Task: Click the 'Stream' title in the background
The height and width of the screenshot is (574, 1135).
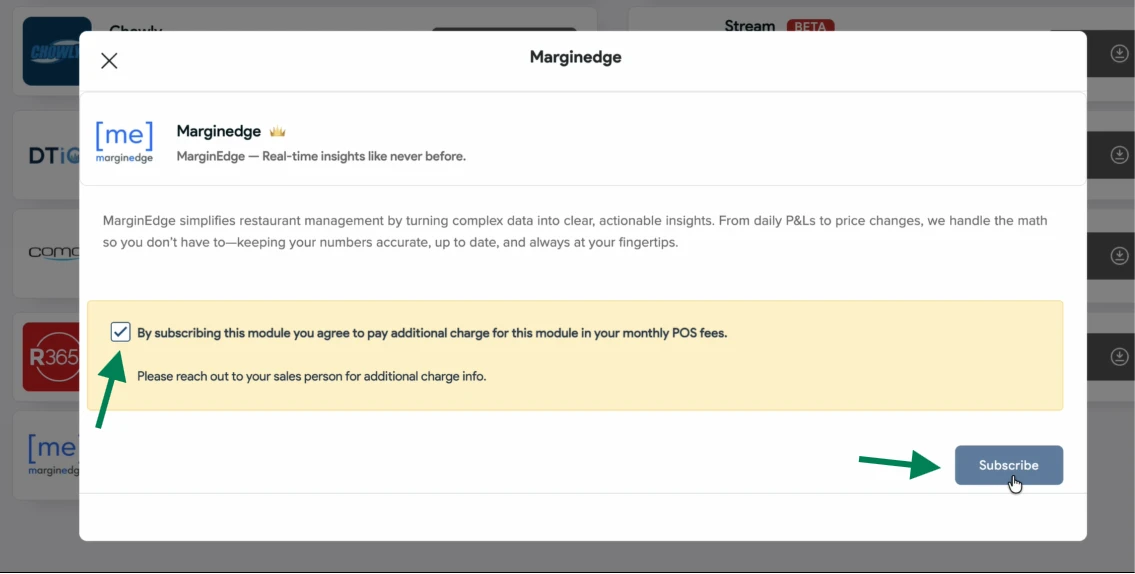Action: click(749, 25)
